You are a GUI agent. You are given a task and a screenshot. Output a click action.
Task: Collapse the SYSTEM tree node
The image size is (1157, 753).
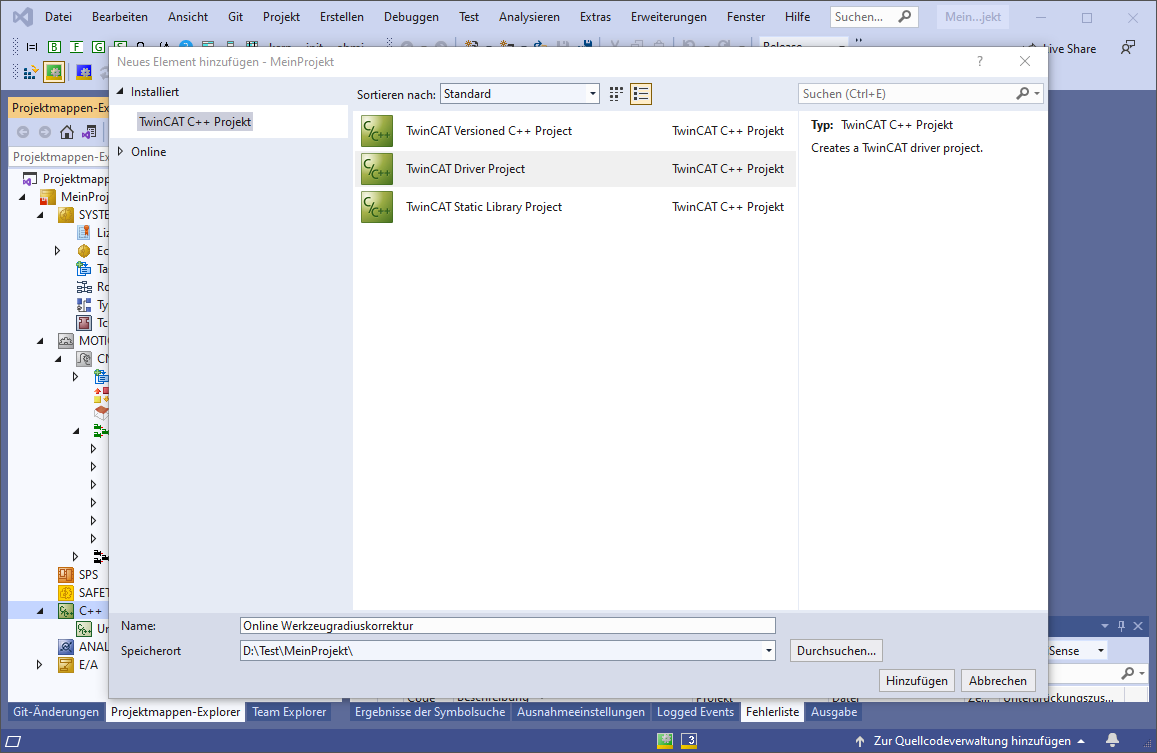[41, 215]
